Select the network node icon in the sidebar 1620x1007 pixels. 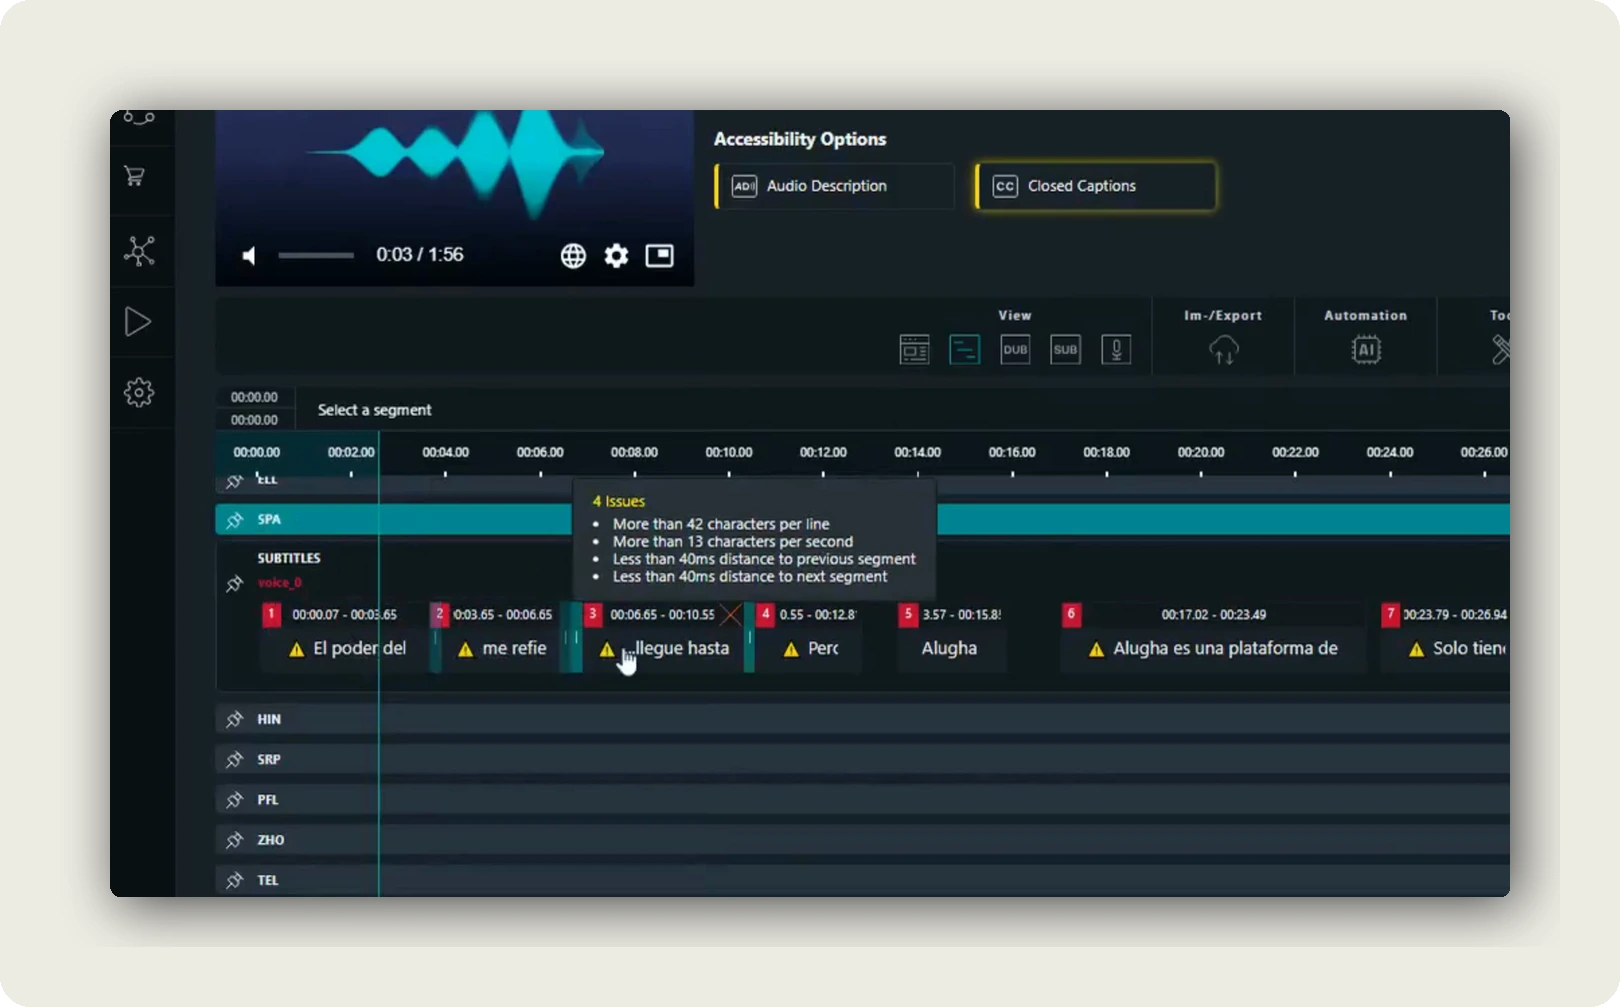tap(139, 251)
